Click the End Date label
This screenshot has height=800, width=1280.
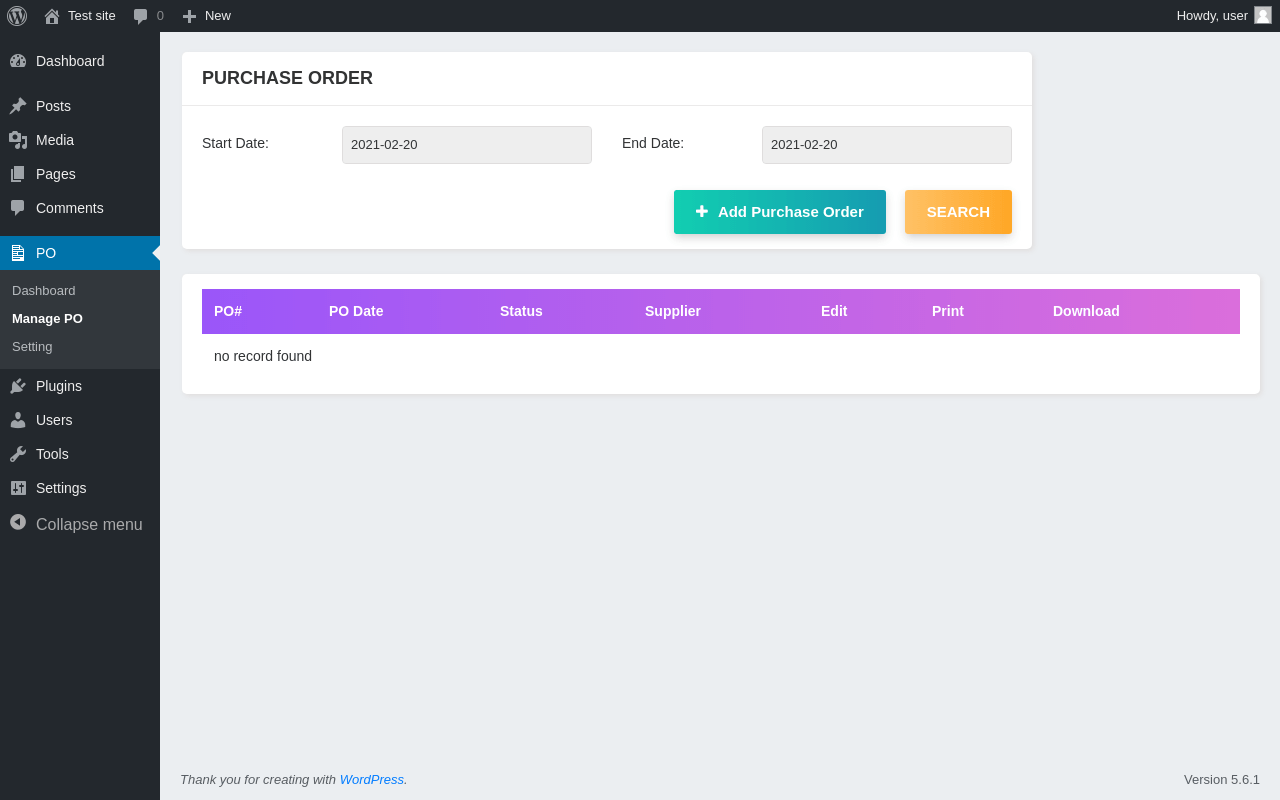(653, 143)
